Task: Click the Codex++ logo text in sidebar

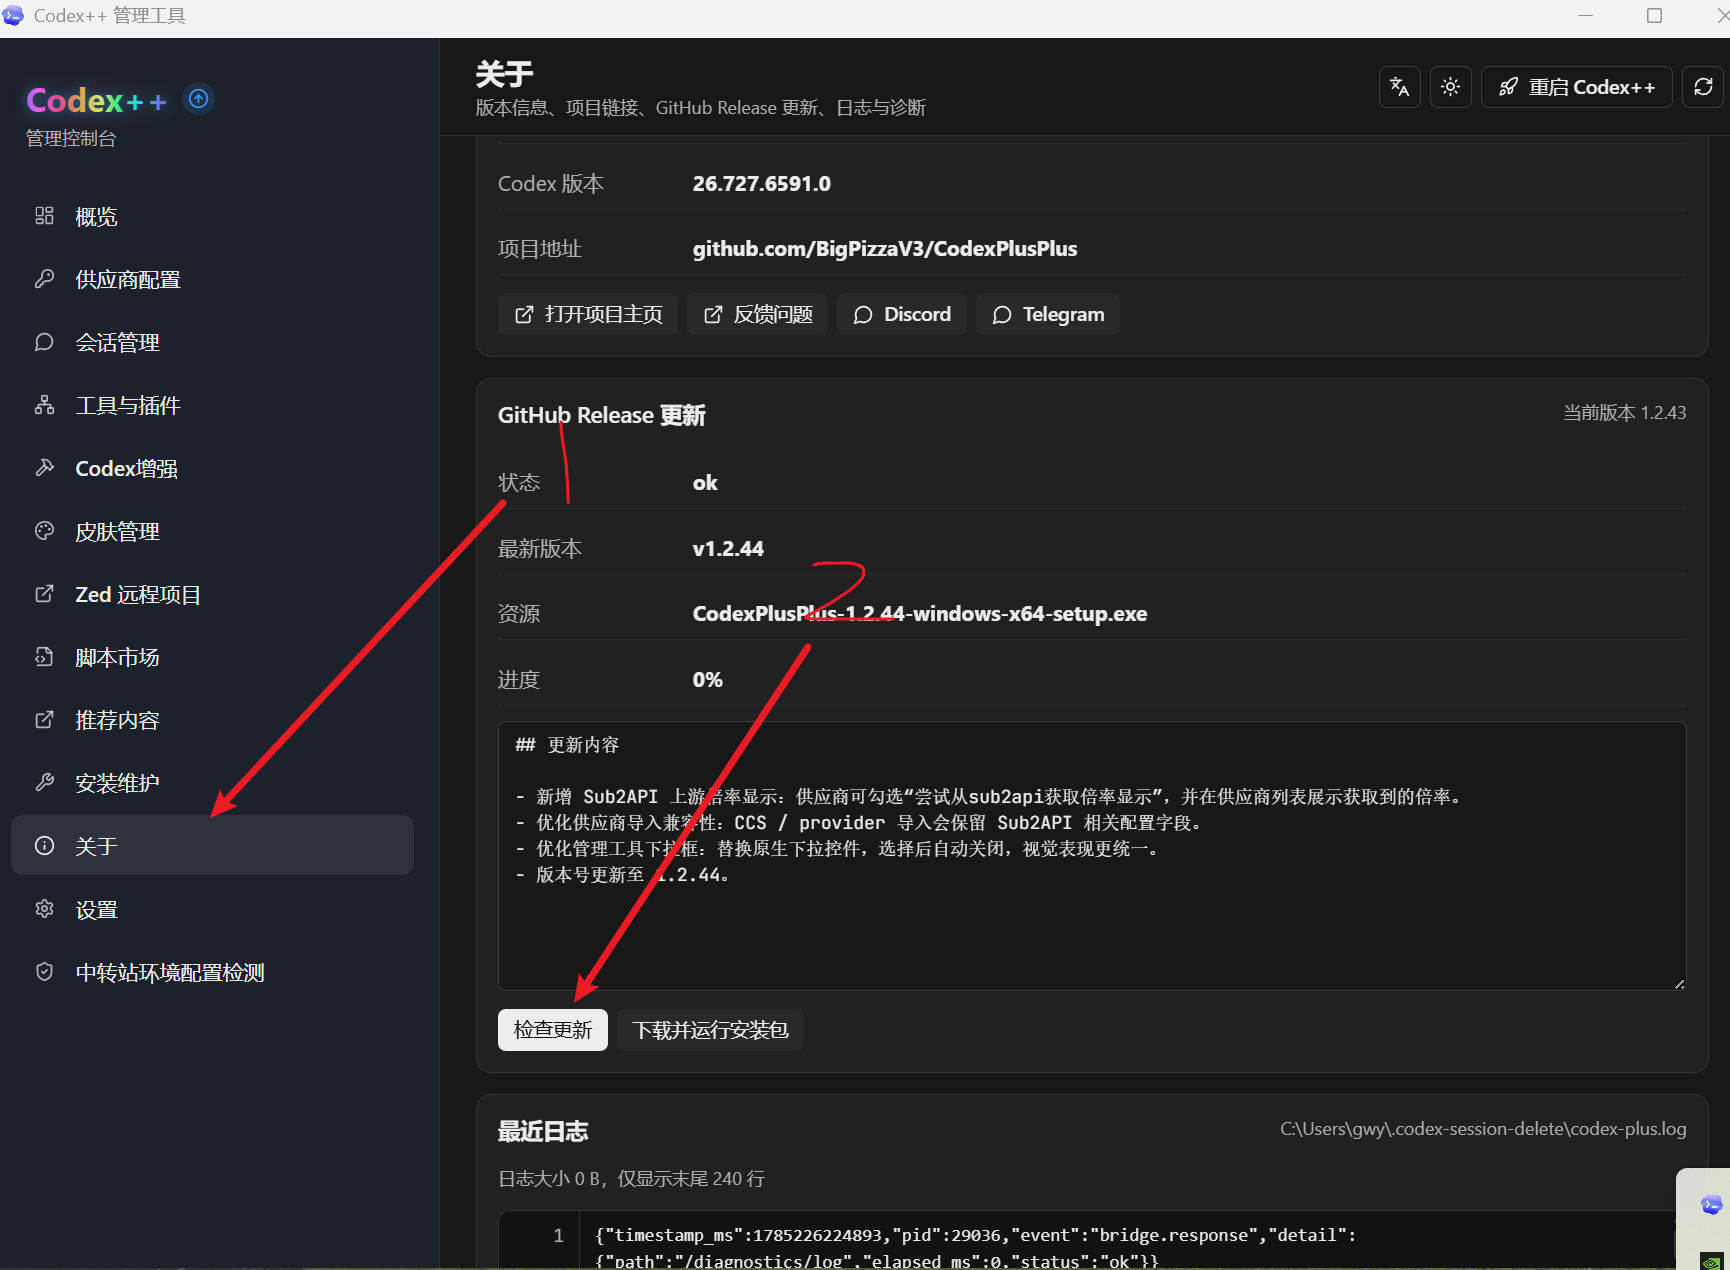Action: click(97, 100)
